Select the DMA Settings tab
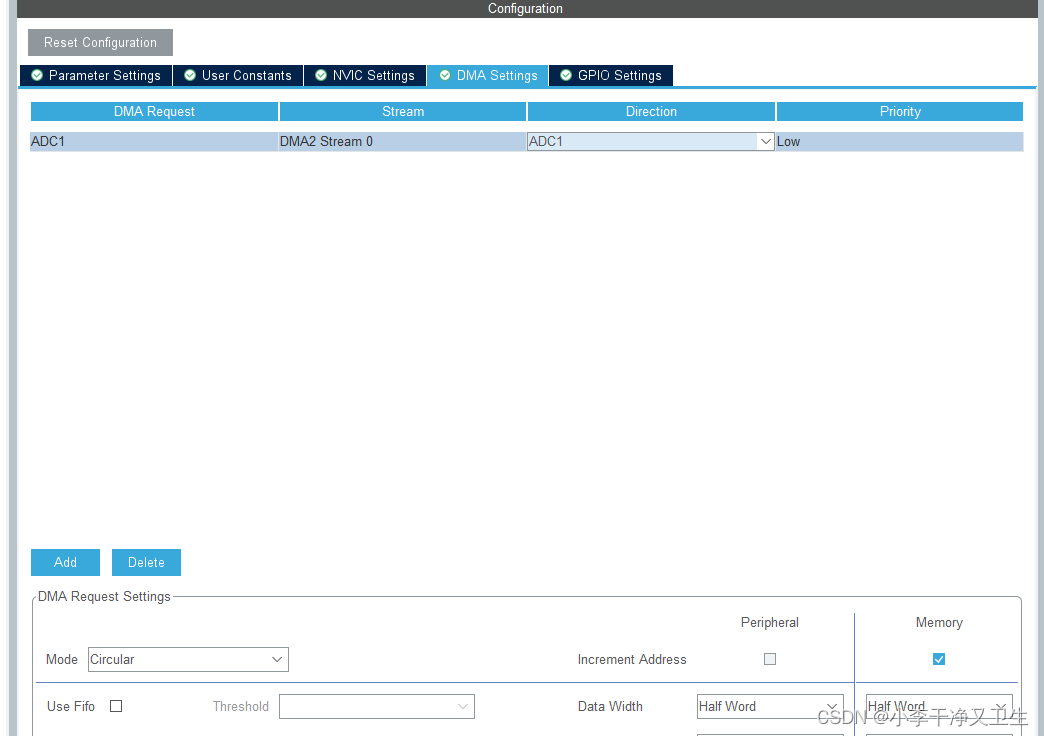1044x736 pixels. (x=488, y=75)
